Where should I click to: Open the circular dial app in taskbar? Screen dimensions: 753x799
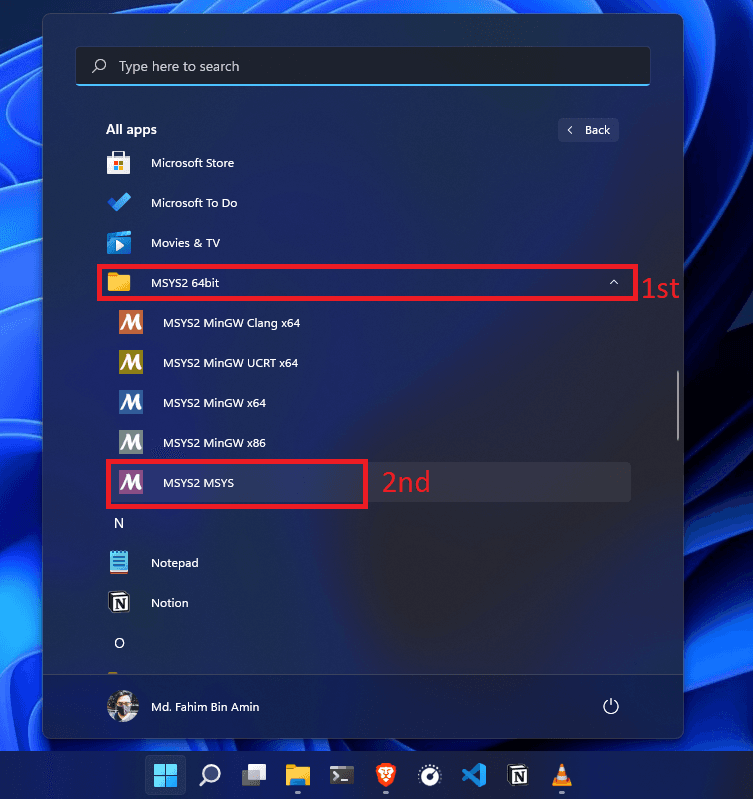pos(429,775)
